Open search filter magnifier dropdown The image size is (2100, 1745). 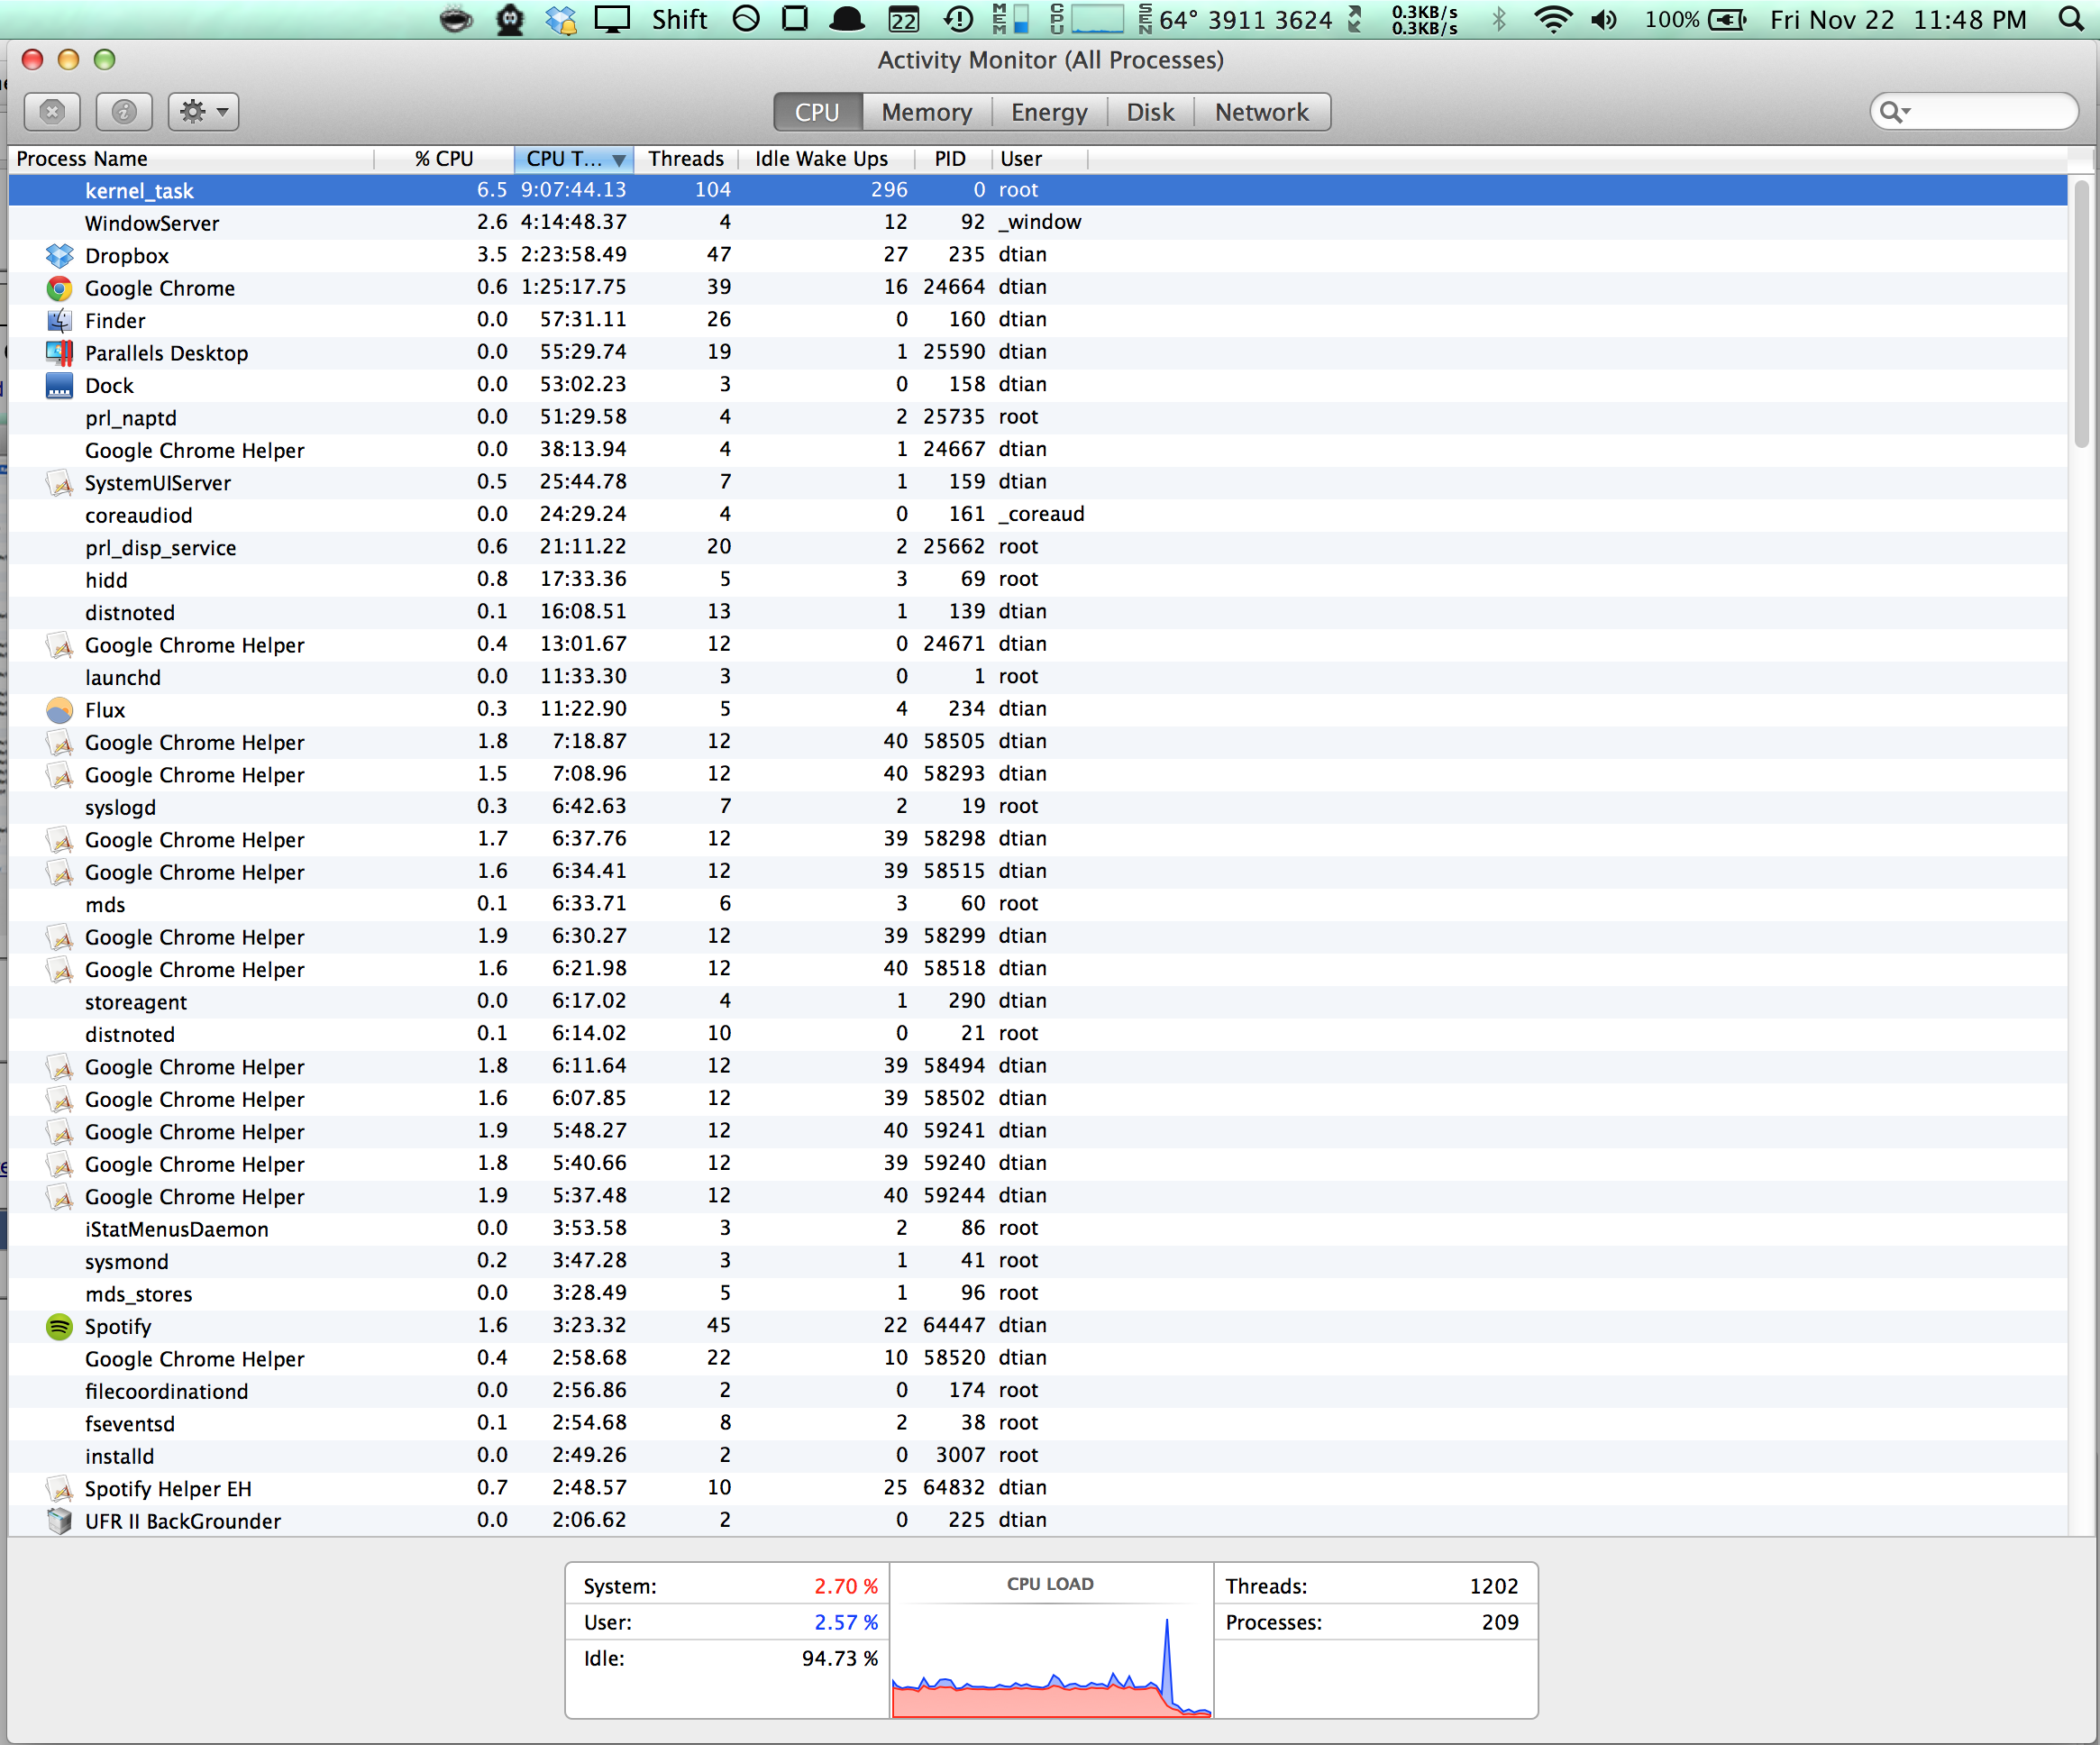pyautogui.click(x=1894, y=112)
